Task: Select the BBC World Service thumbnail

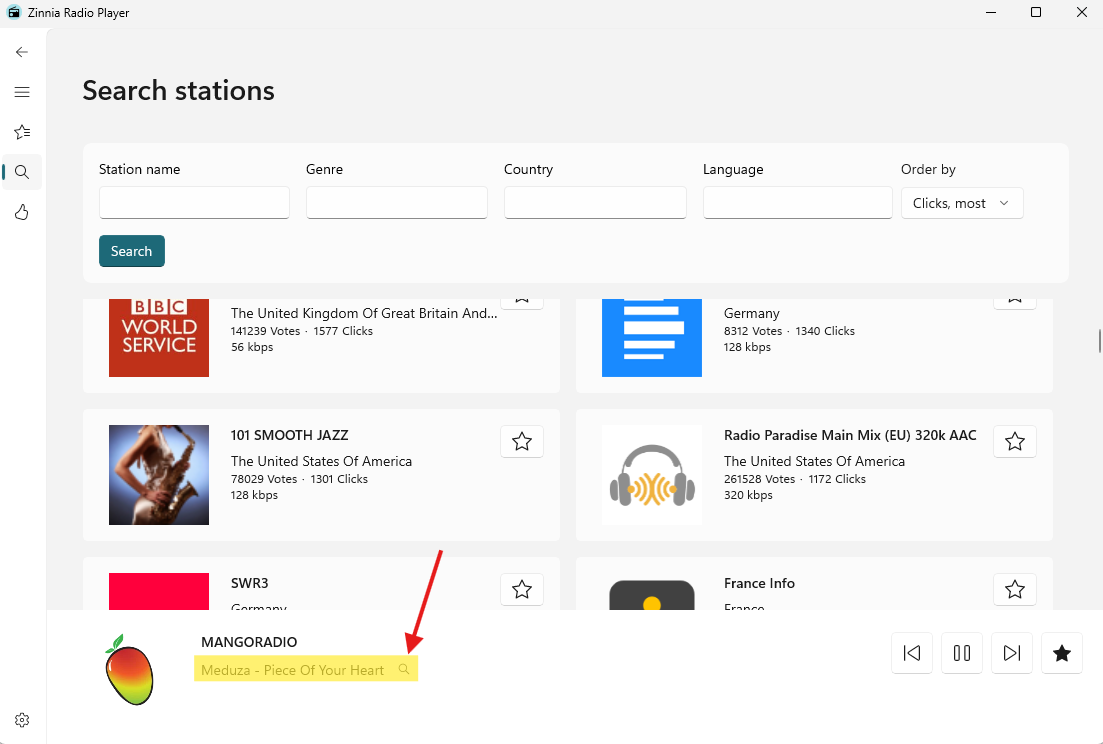Action: 159,337
